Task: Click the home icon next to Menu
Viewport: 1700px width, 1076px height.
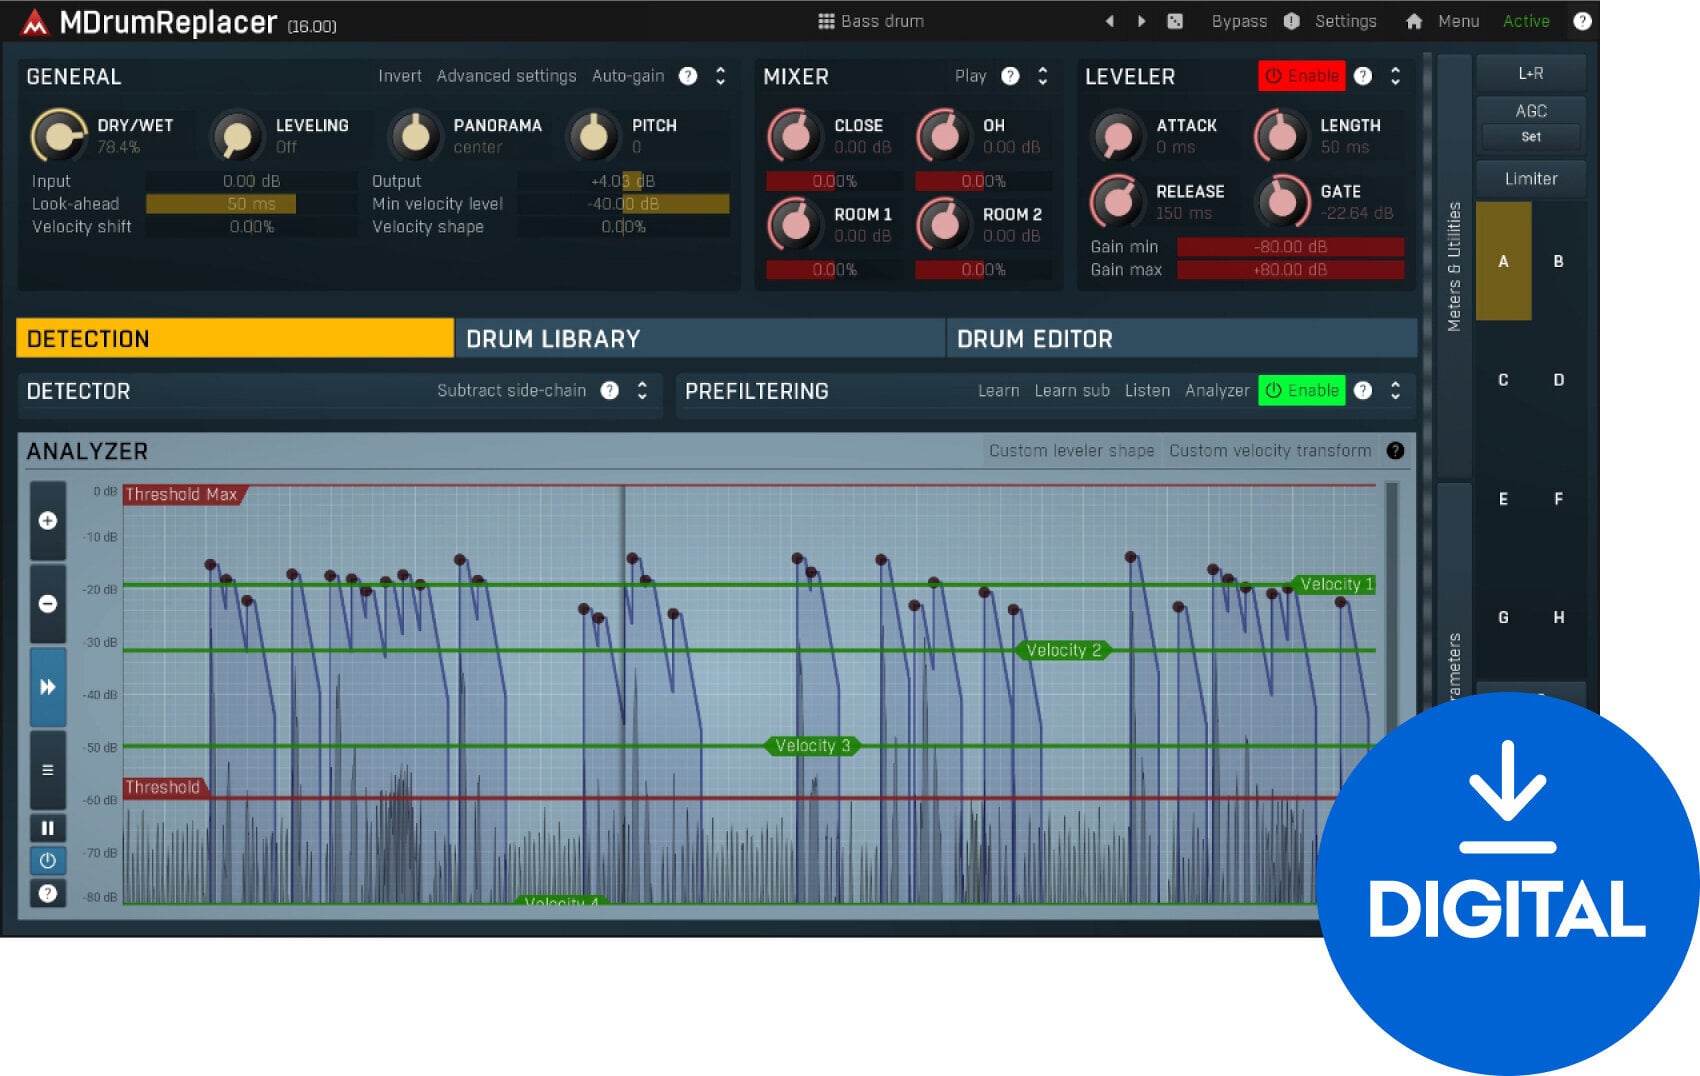Action: 1414,20
